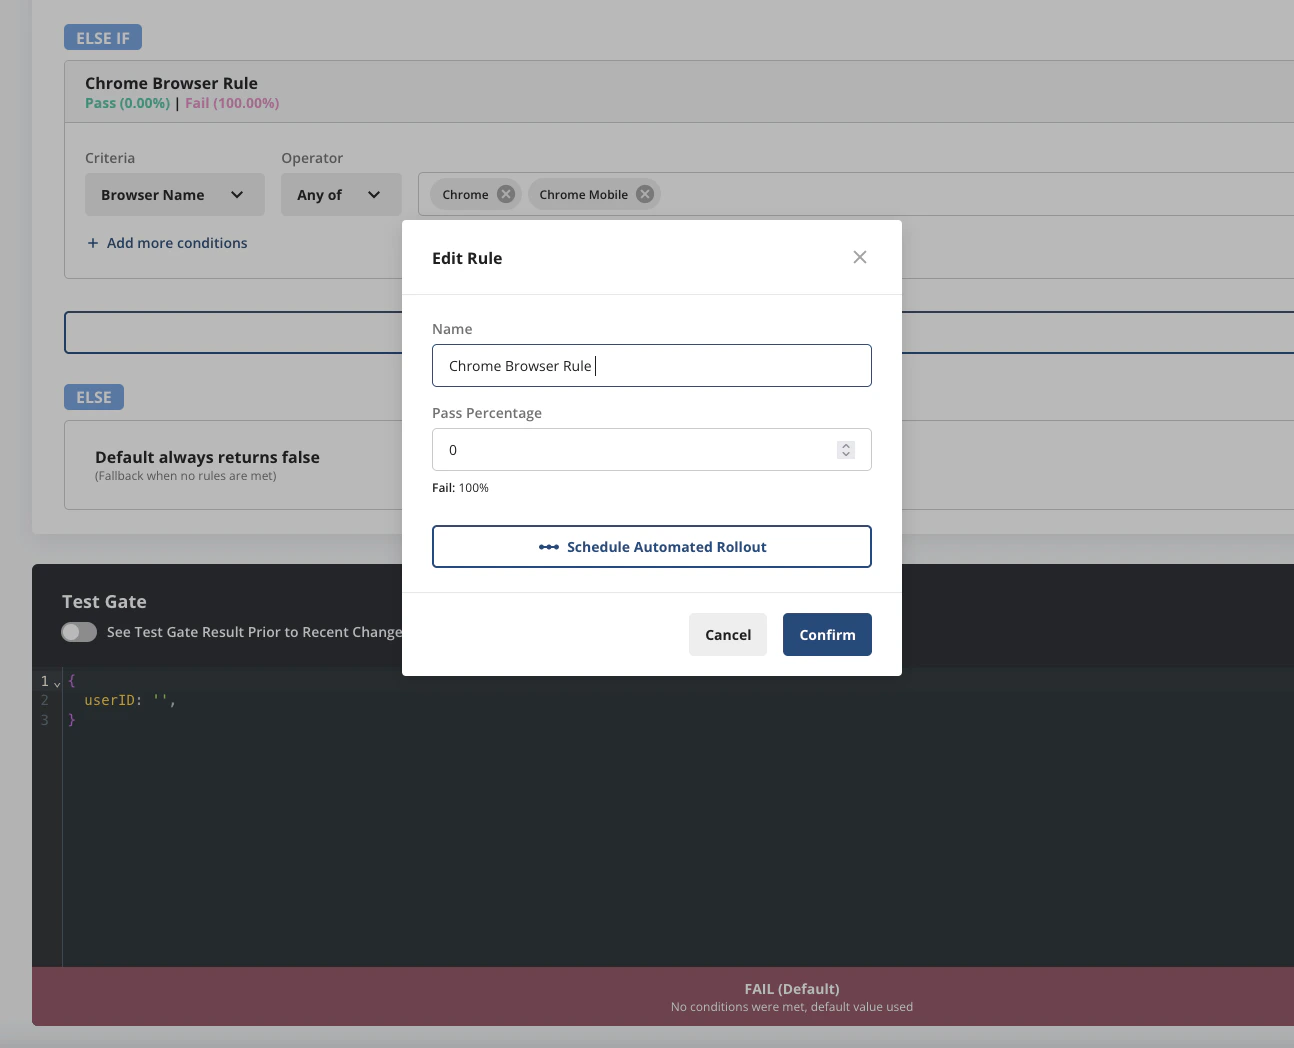Cancel editing the rule
1294x1048 pixels.
click(728, 635)
